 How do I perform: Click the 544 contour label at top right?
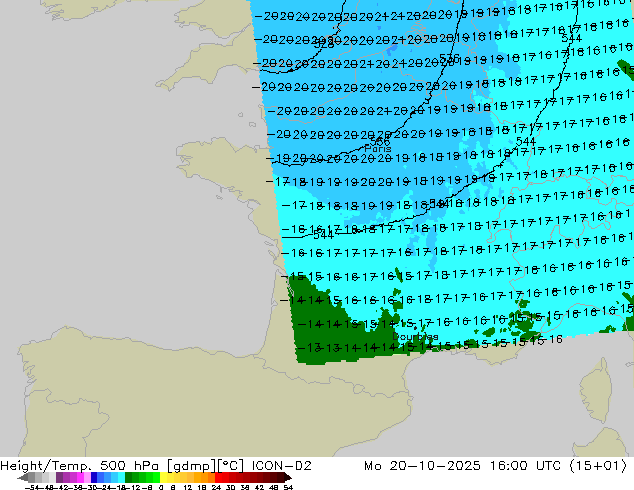[572, 38]
